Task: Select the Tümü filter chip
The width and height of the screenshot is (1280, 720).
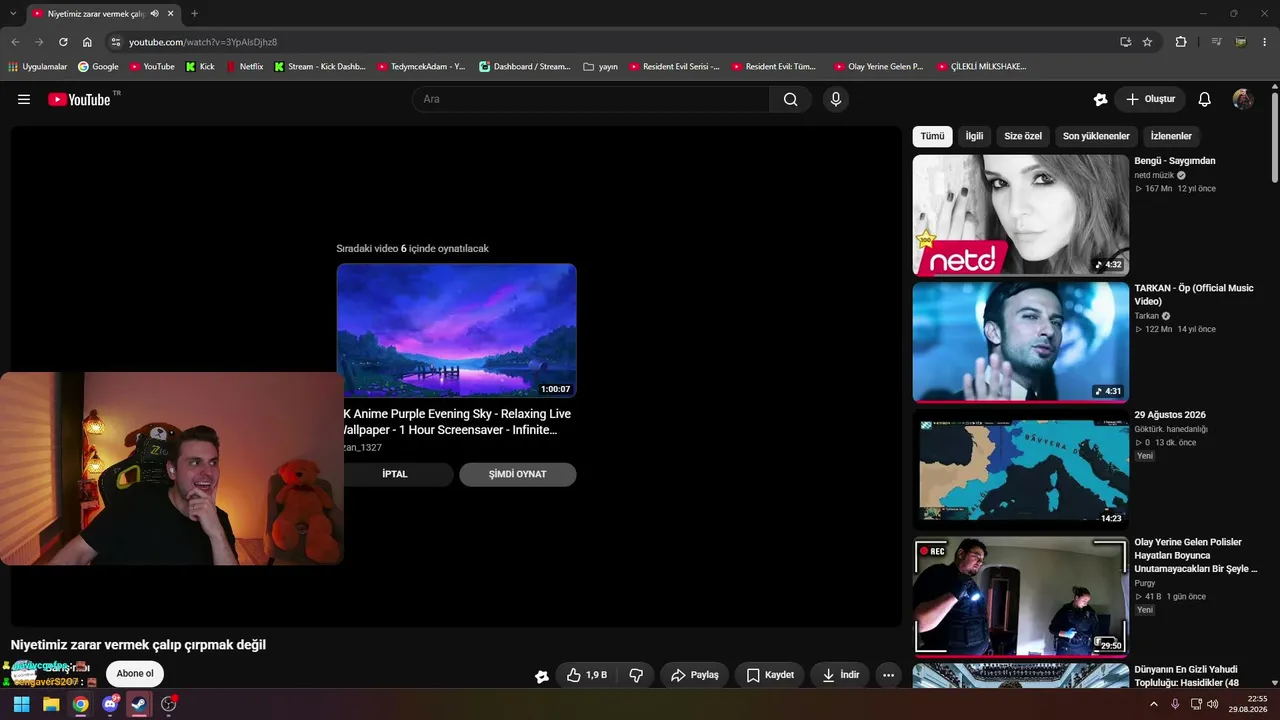Action: click(932, 136)
